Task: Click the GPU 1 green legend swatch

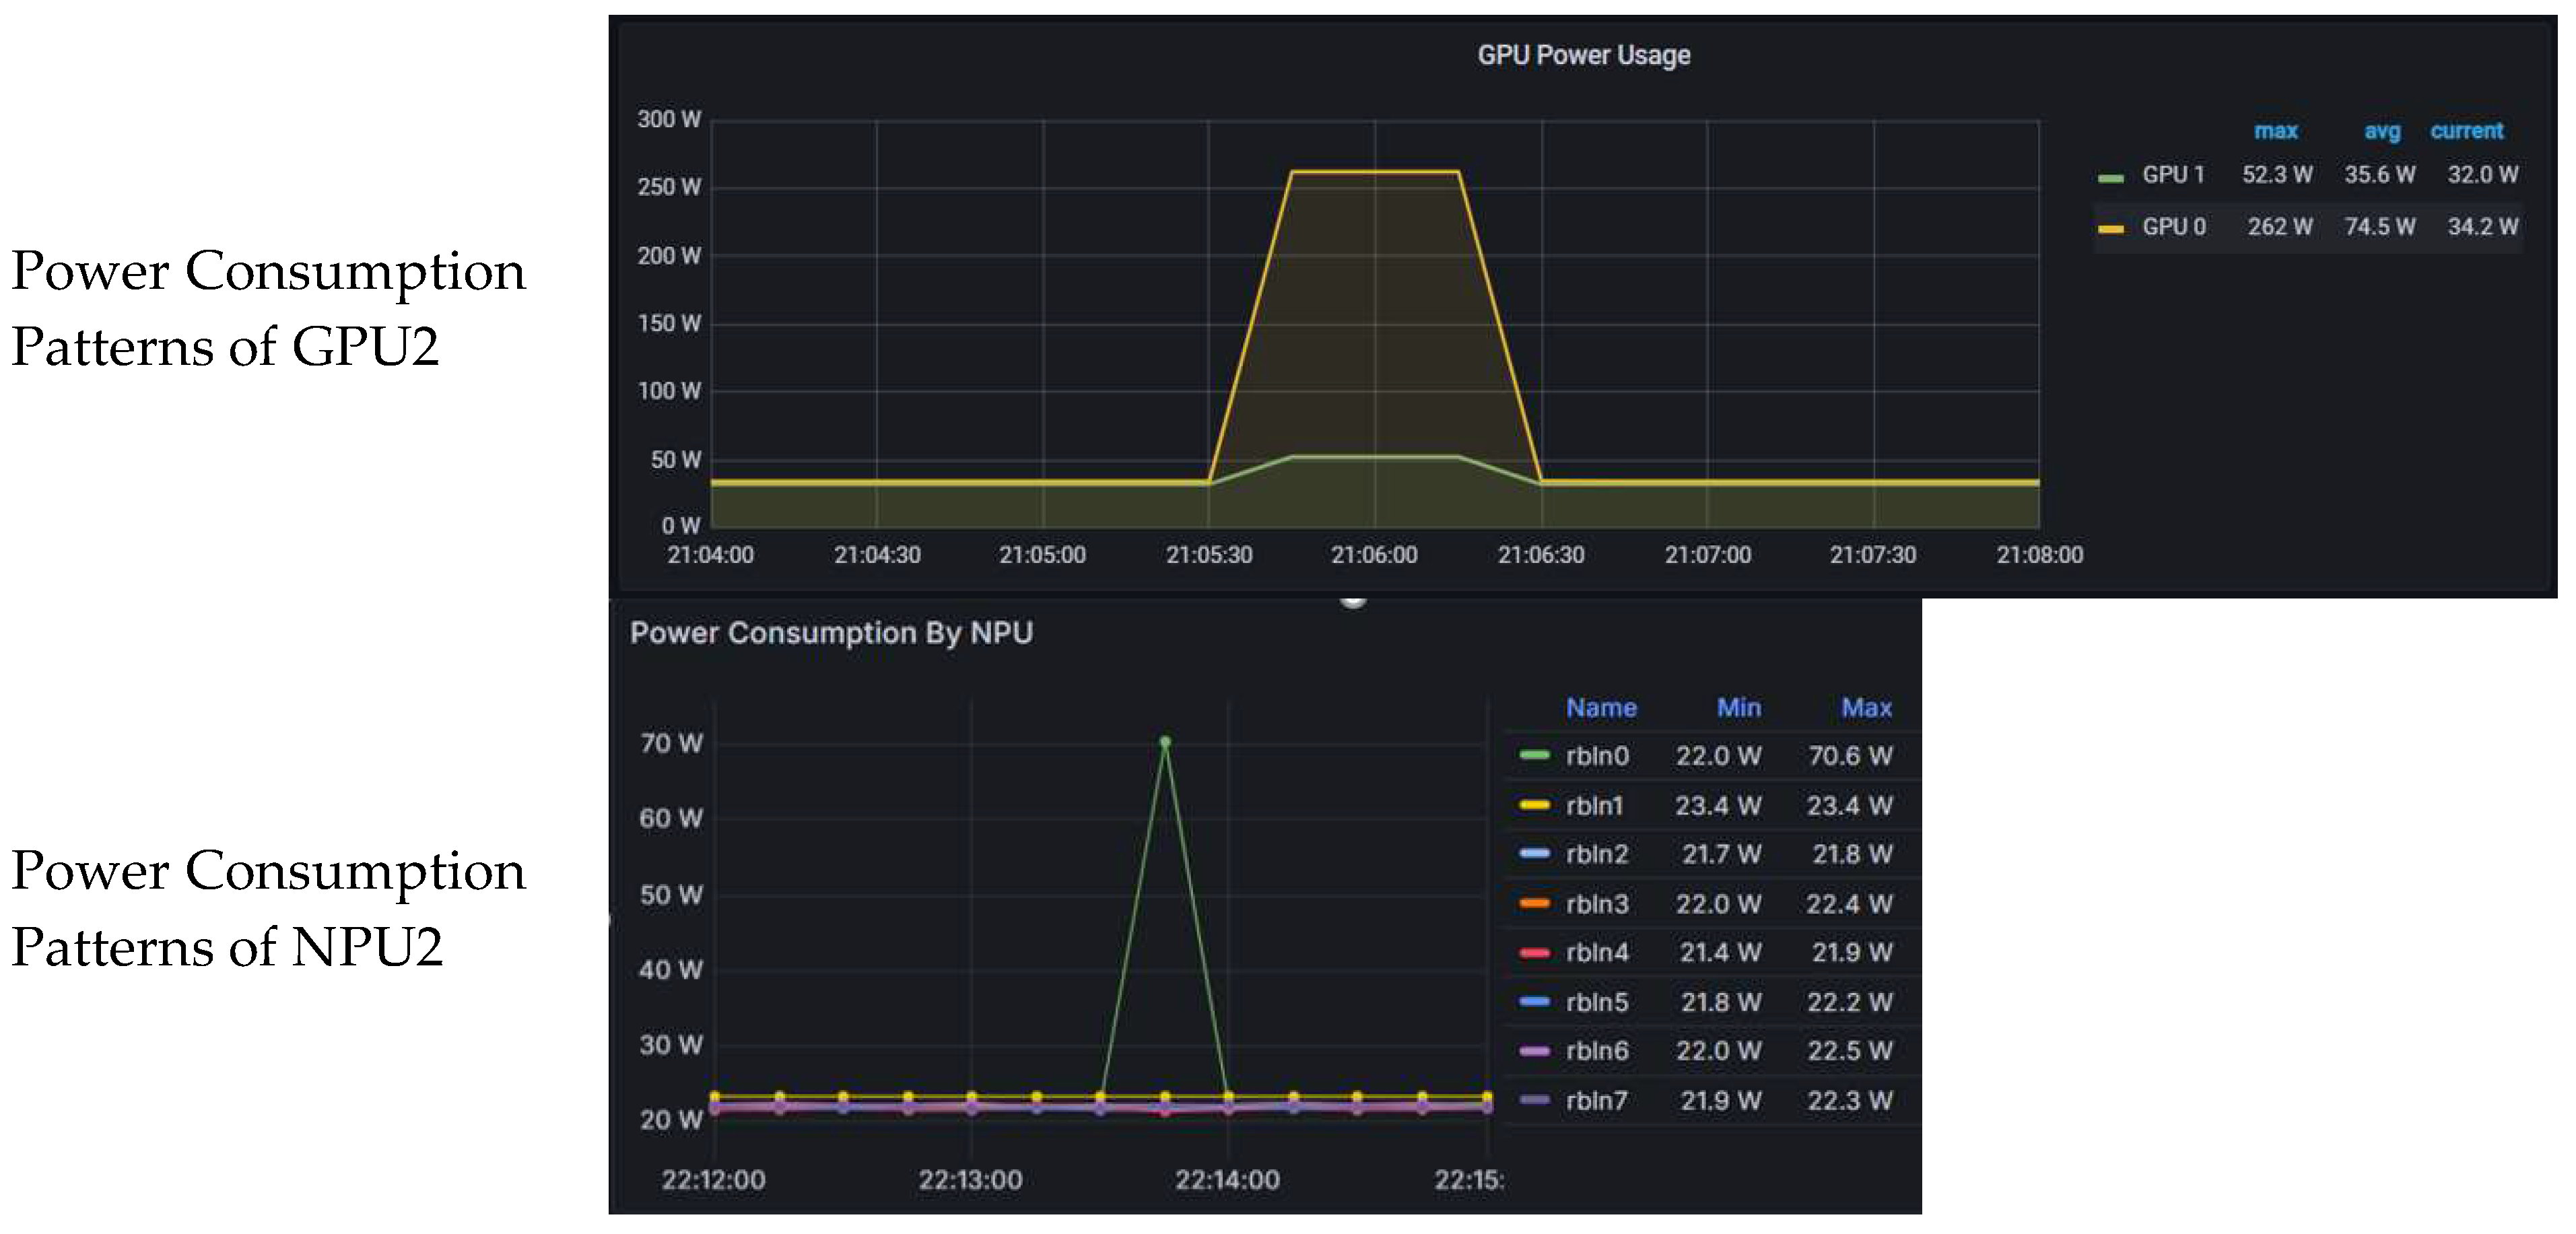Action: tap(2110, 178)
